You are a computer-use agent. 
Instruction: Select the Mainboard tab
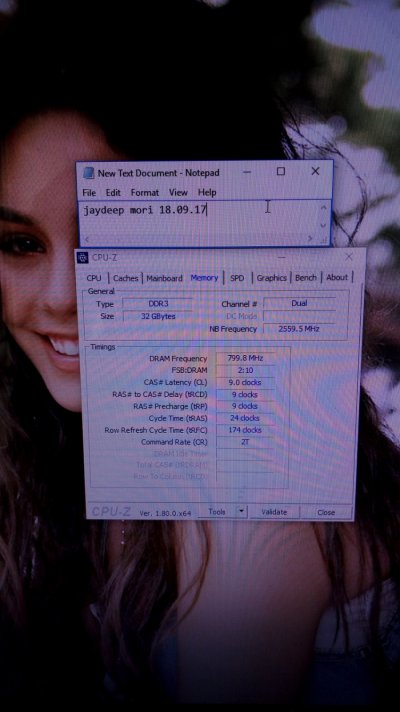(164, 278)
